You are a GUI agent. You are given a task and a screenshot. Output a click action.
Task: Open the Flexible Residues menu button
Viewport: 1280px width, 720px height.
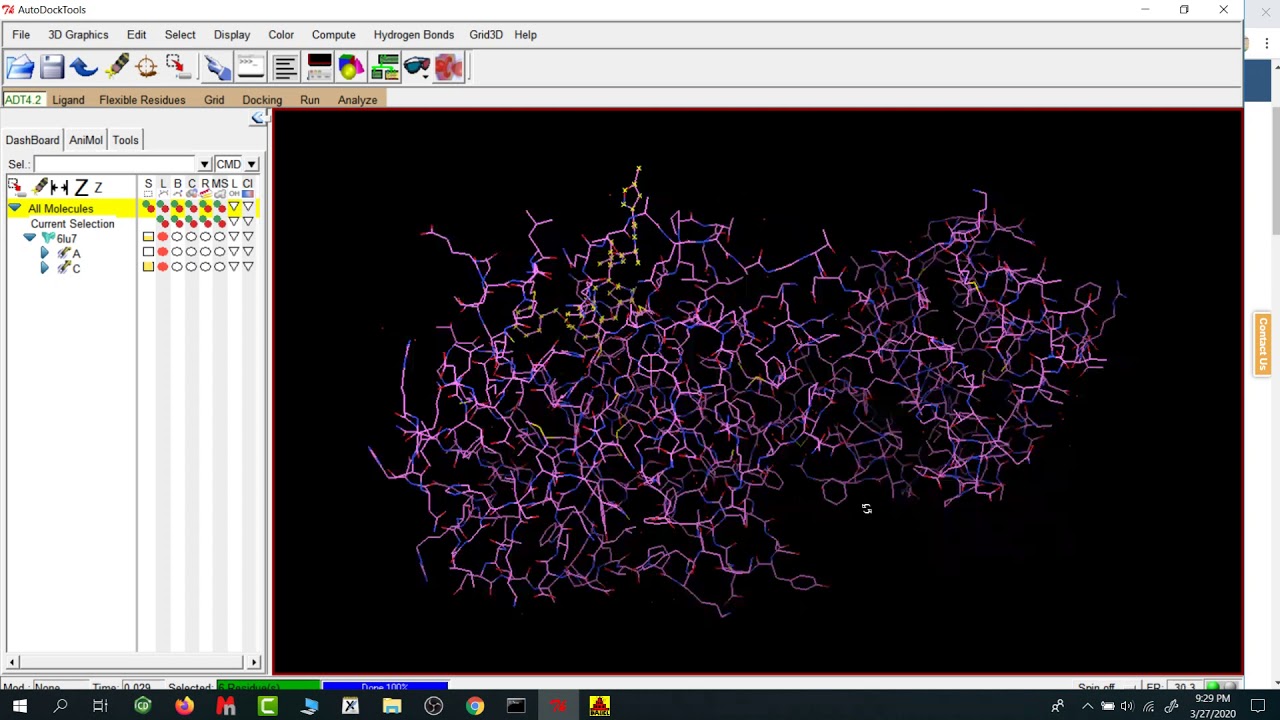[x=142, y=100]
